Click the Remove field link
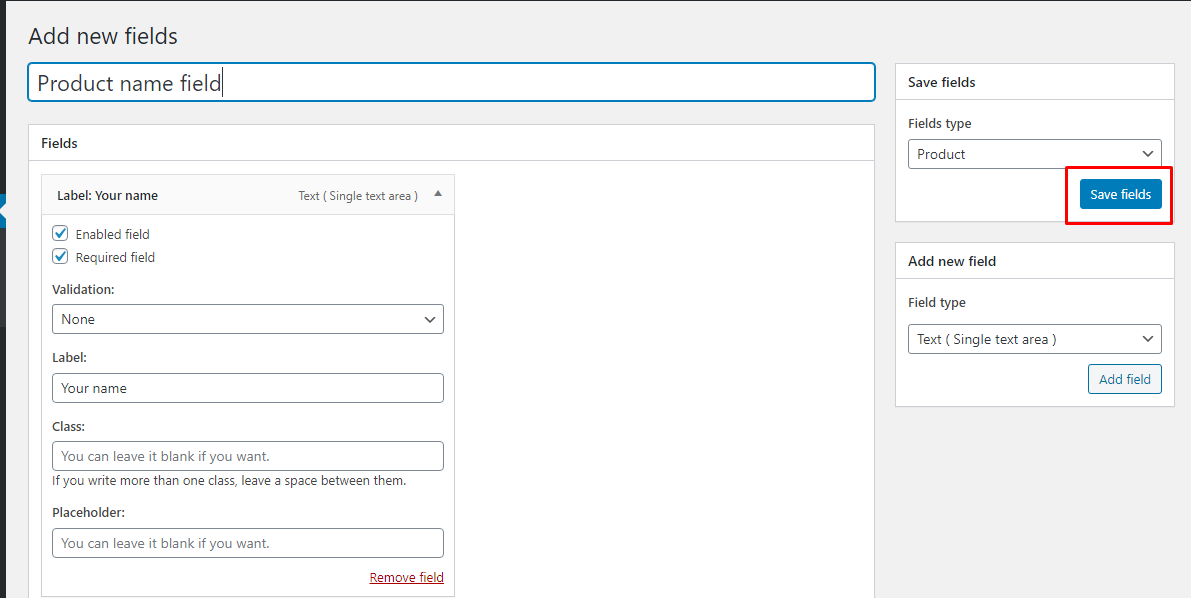This screenshot has width=1191, height=598. pos(406,577)
